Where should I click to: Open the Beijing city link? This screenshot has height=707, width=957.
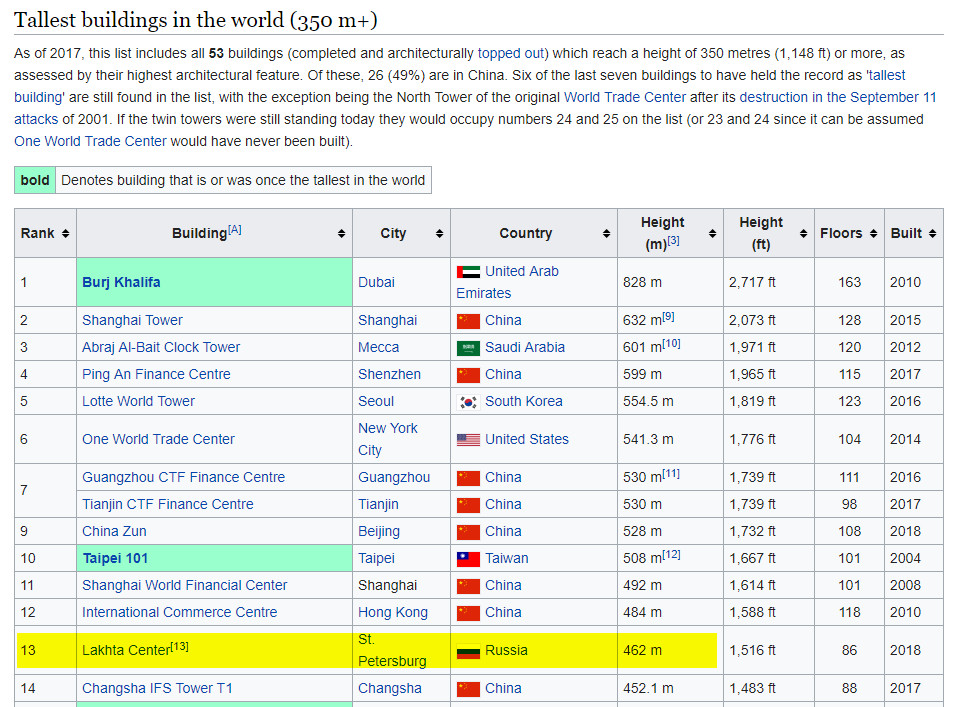tap(379, 531)
